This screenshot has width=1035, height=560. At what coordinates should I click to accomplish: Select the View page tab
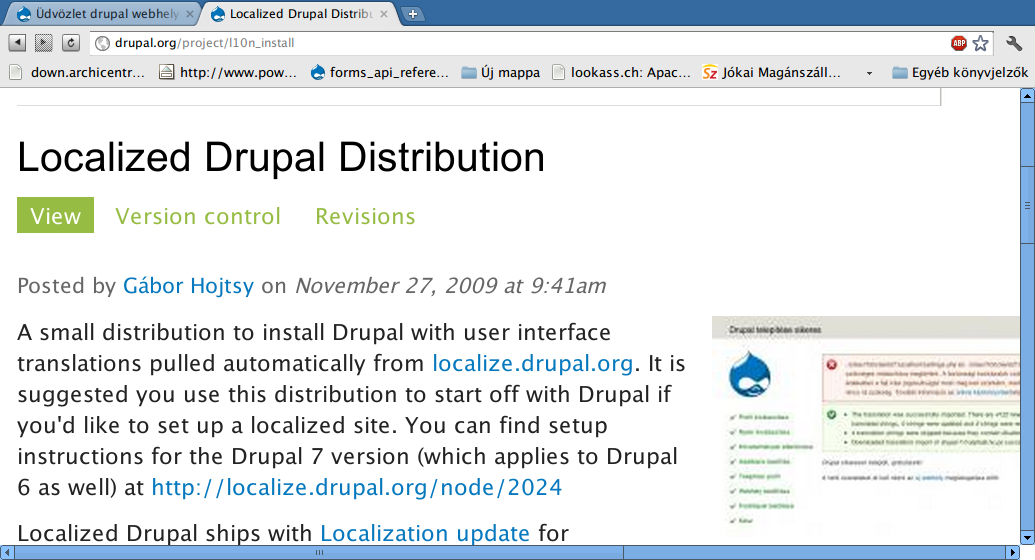click(x=55, y=215)
